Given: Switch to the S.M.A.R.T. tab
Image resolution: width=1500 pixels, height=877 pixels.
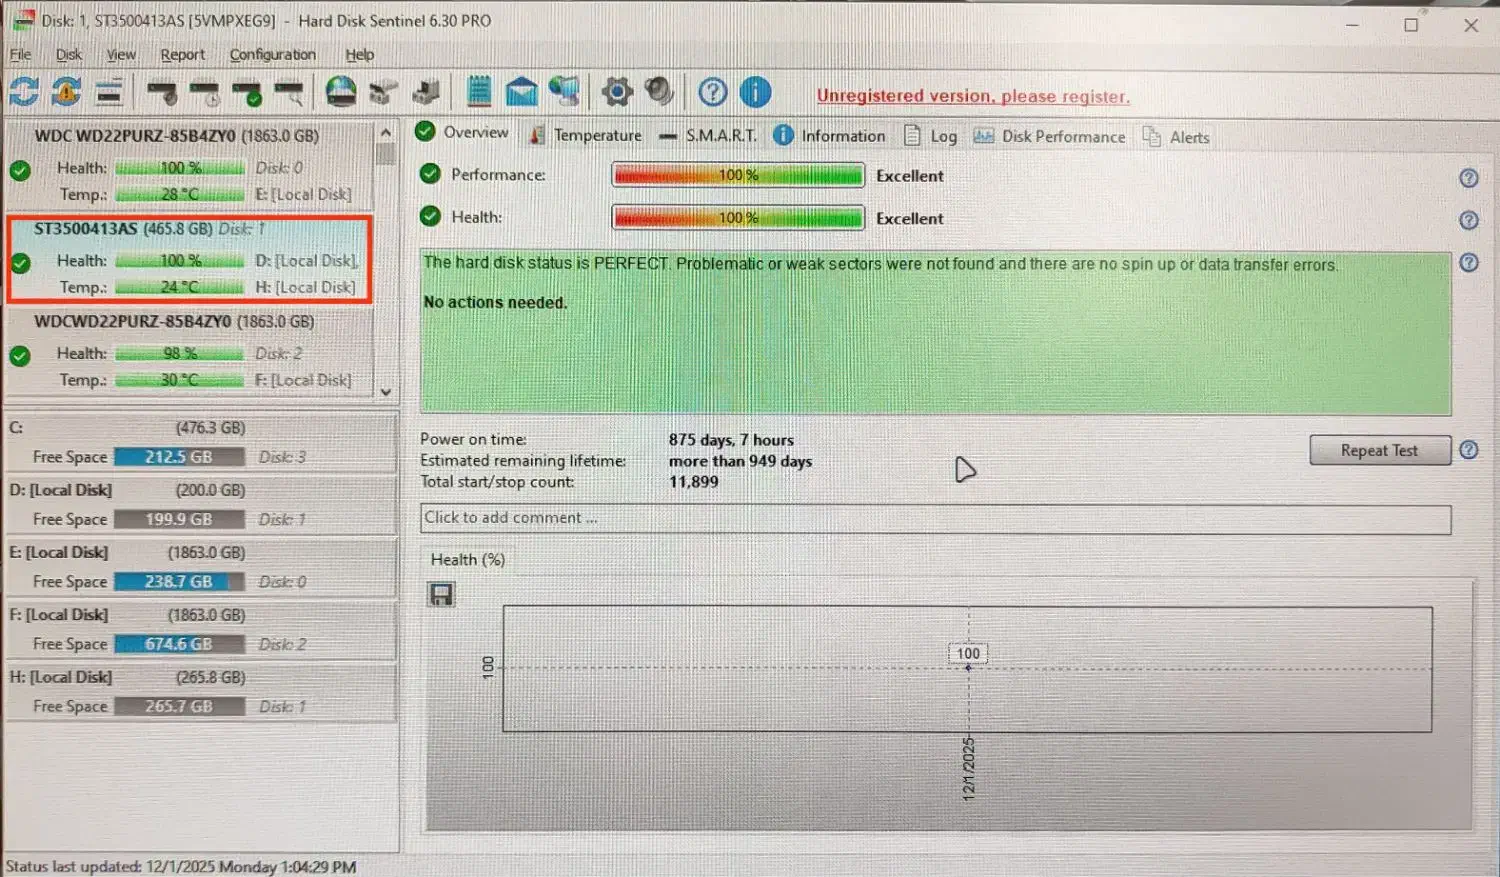Looking at the screenshot, I should click(708, 136).
